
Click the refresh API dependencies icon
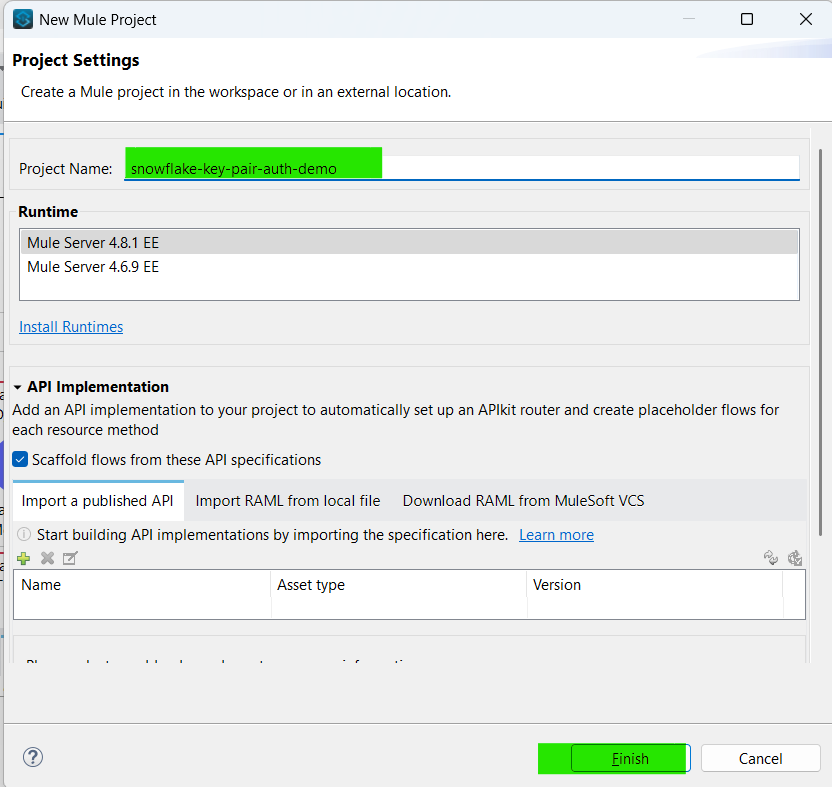[x=771, y=558]
